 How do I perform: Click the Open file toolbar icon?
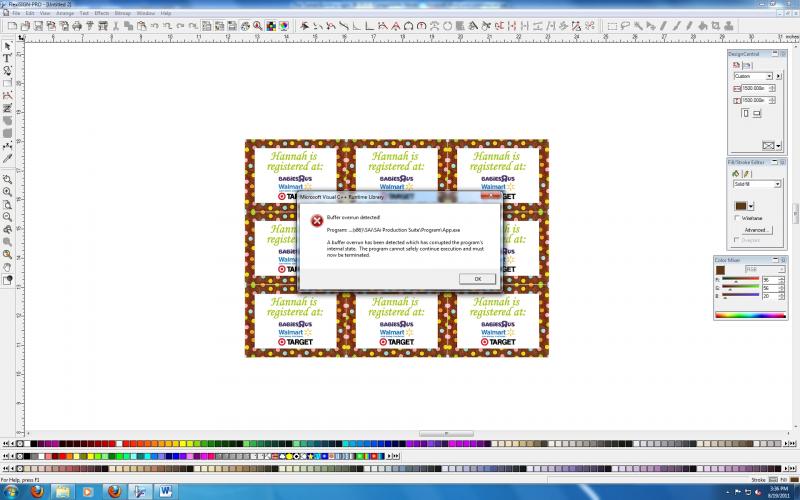(25, 26)
